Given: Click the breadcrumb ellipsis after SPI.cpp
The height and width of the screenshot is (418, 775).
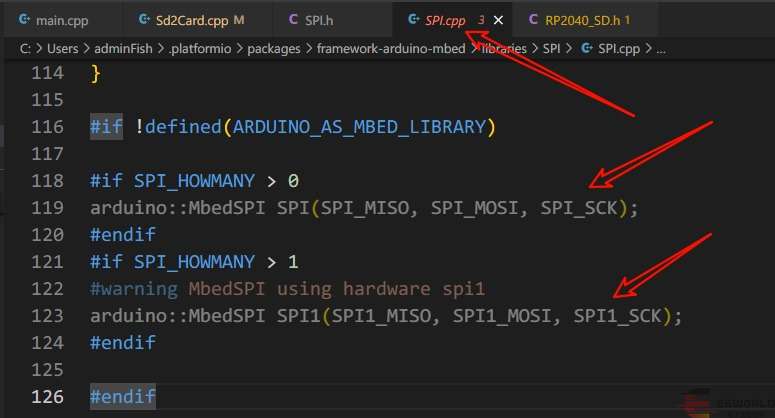Looking at the screenshot, I should 661,47.
